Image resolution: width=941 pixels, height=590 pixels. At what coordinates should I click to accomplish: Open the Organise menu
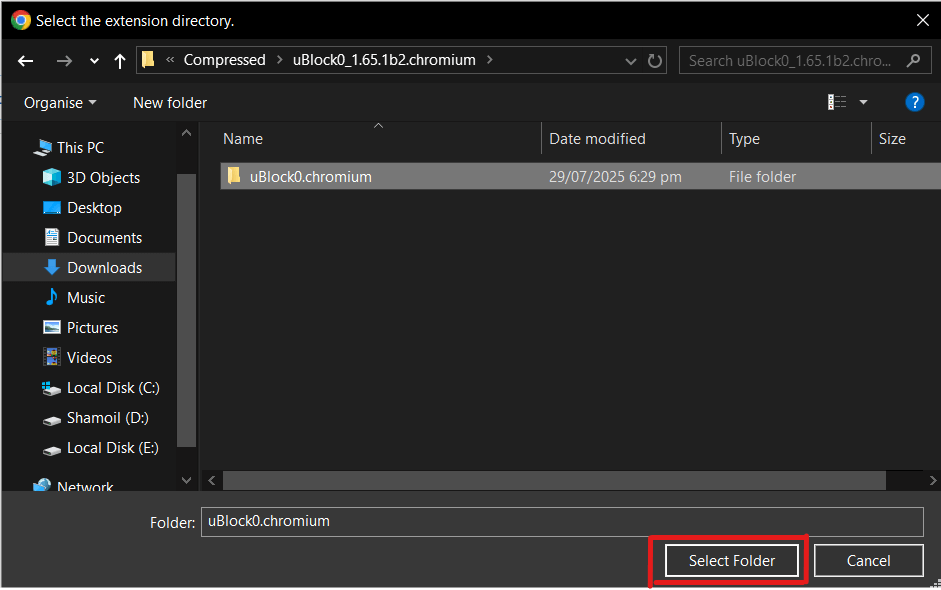60,103
